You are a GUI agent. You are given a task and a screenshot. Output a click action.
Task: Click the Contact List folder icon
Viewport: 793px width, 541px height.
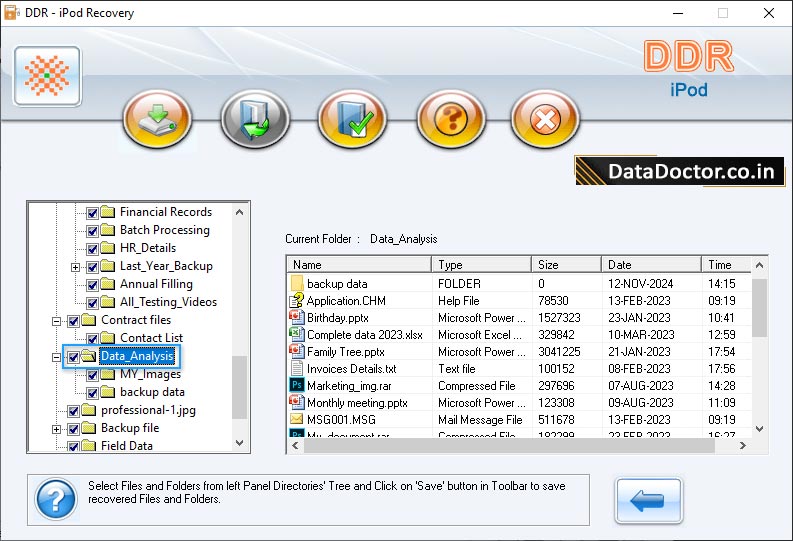[x=107, y=338]
